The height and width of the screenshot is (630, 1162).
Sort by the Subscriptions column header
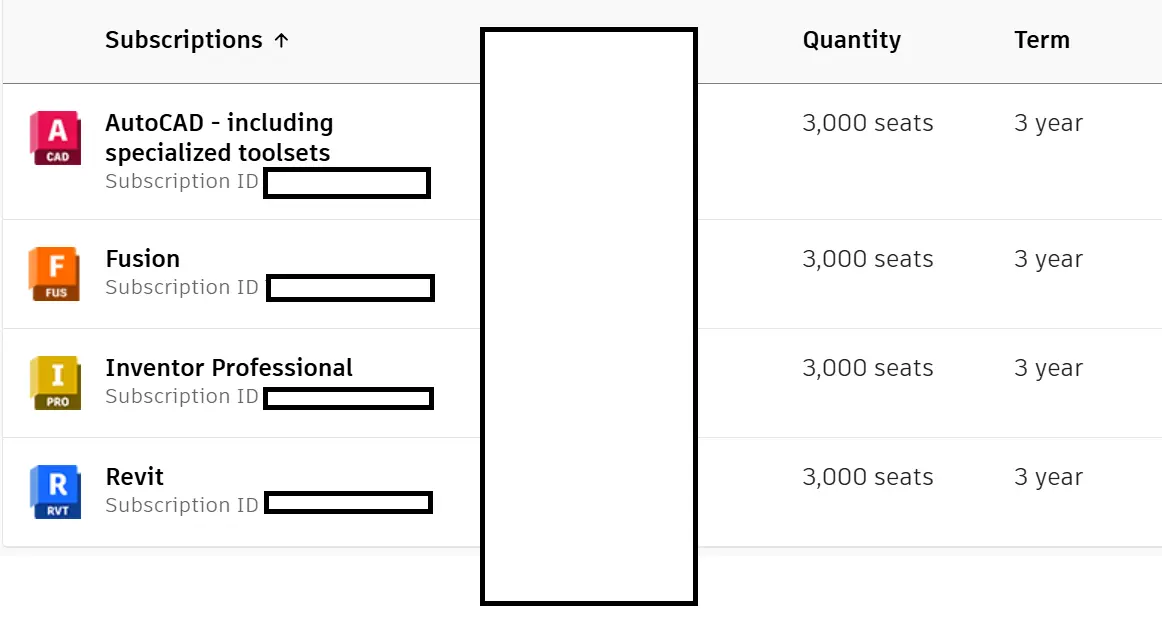coord(183,40)
